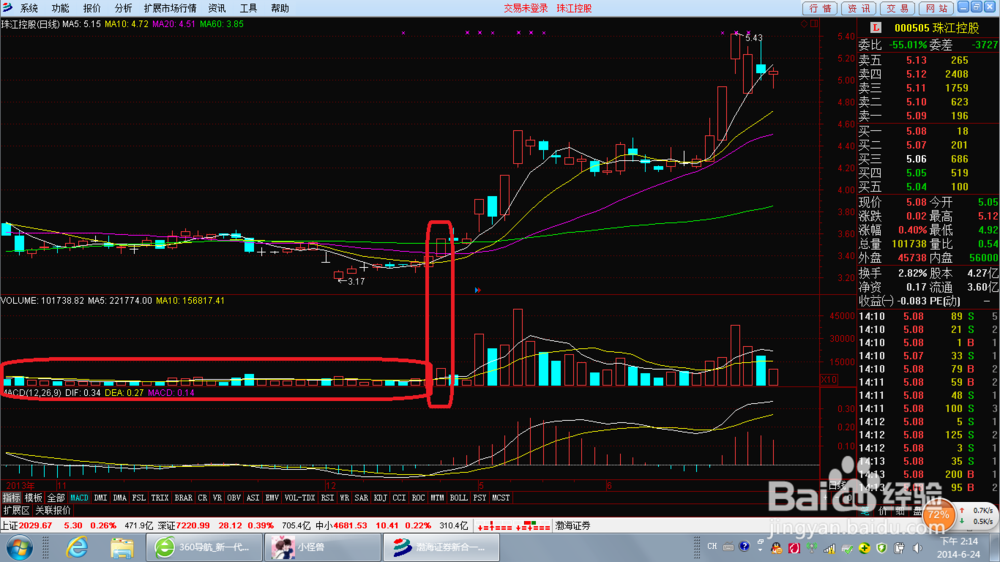The image size is (1000, 562).
Task: Open the 分析 menu
Action: [x=123, y=8]
